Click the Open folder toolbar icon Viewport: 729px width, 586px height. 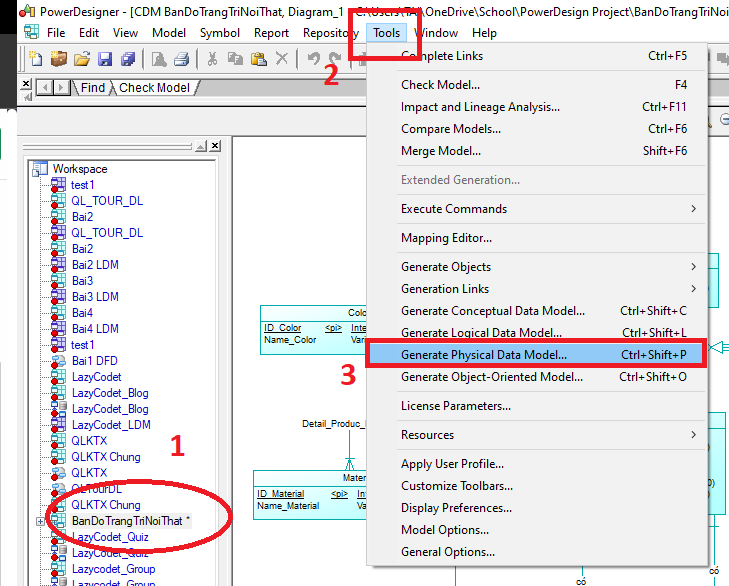pyautogui.click(x=82, y=59)
